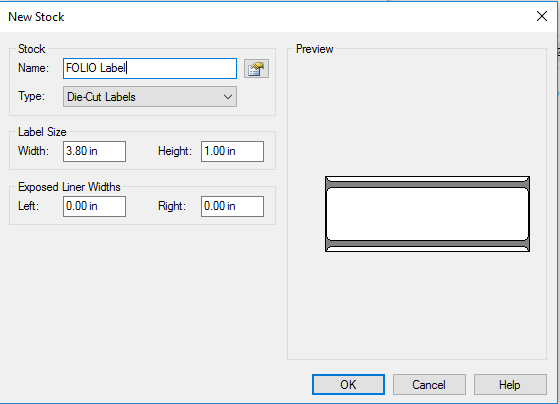Click the Exposed Liner Widths group title

click(x=69, y=187)
